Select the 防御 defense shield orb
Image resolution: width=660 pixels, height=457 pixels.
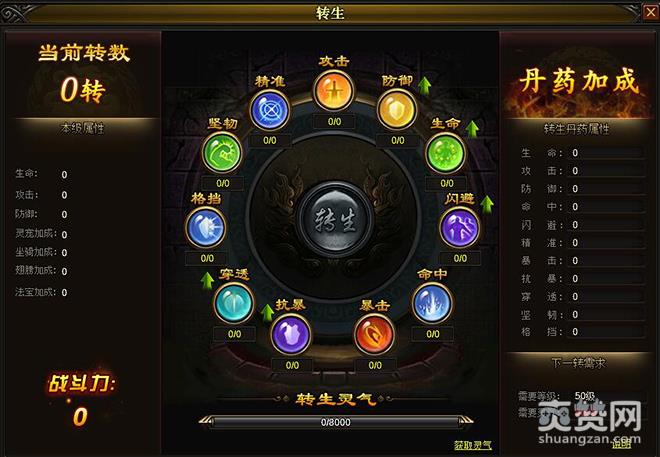(x=397, y=111)
